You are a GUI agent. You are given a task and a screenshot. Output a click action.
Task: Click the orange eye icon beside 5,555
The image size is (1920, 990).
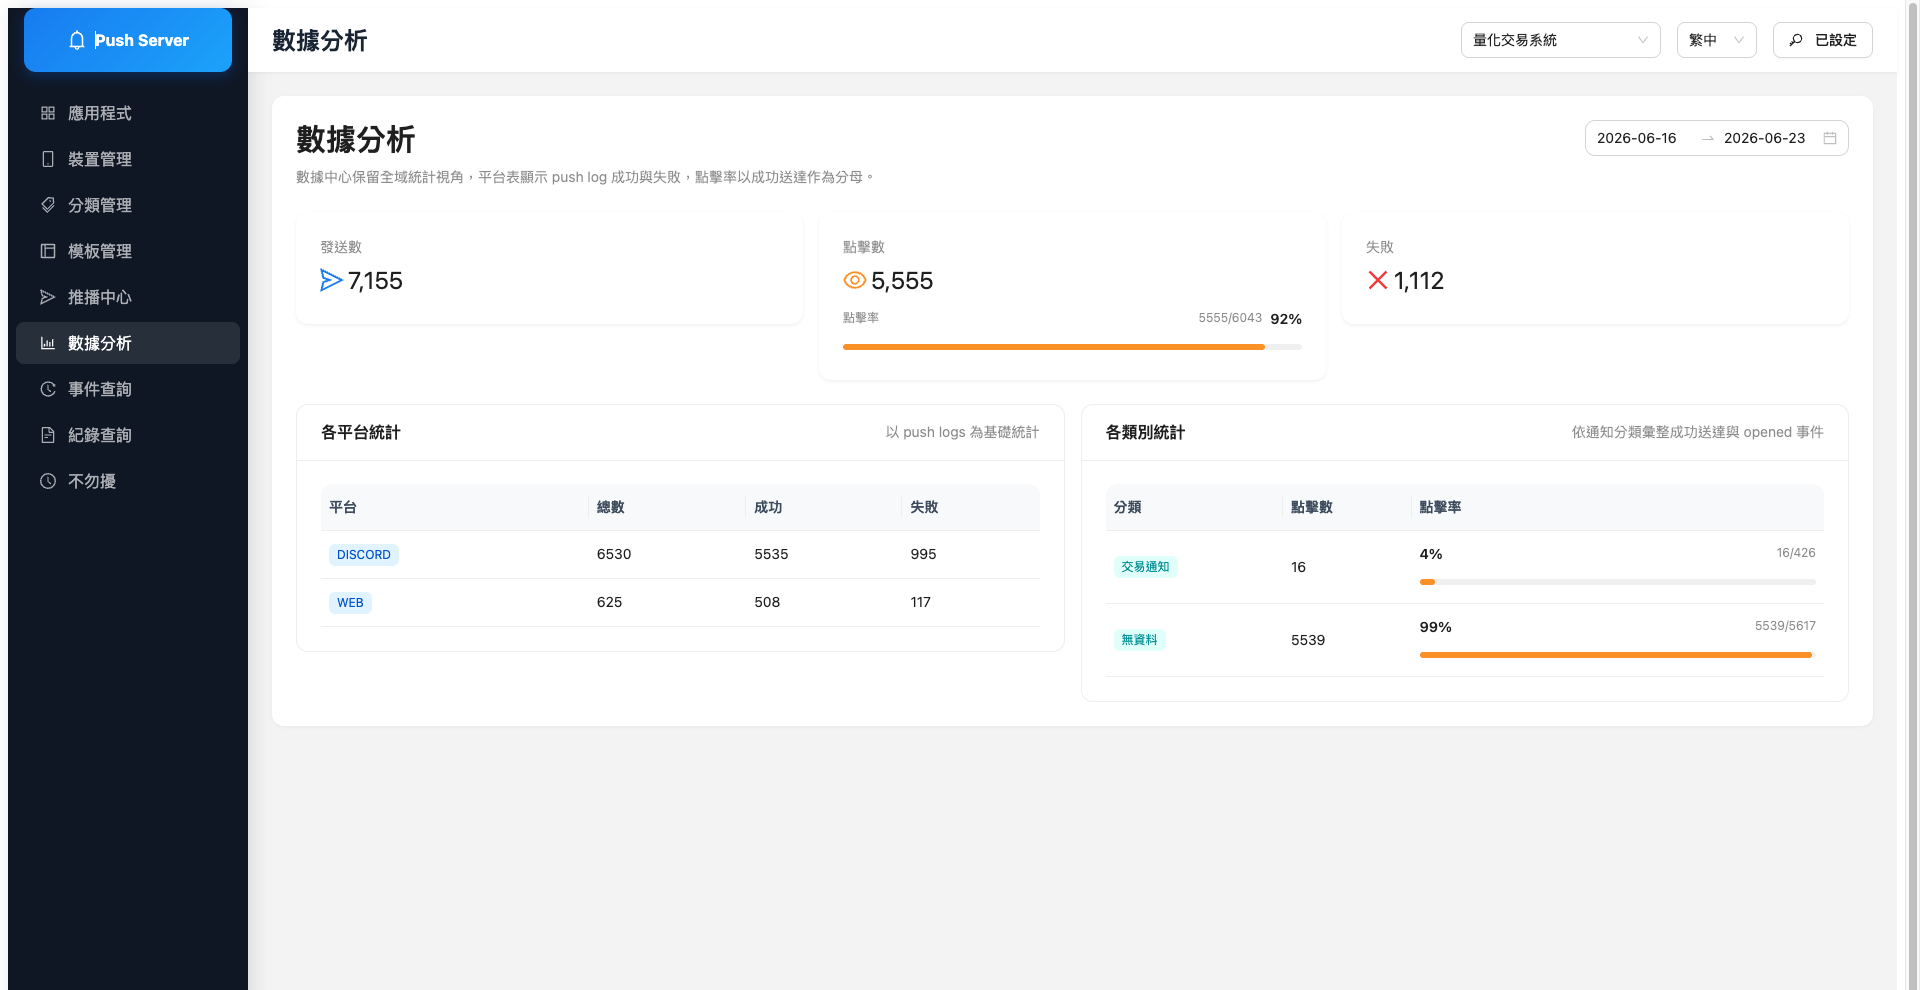(x=854, y=280)
